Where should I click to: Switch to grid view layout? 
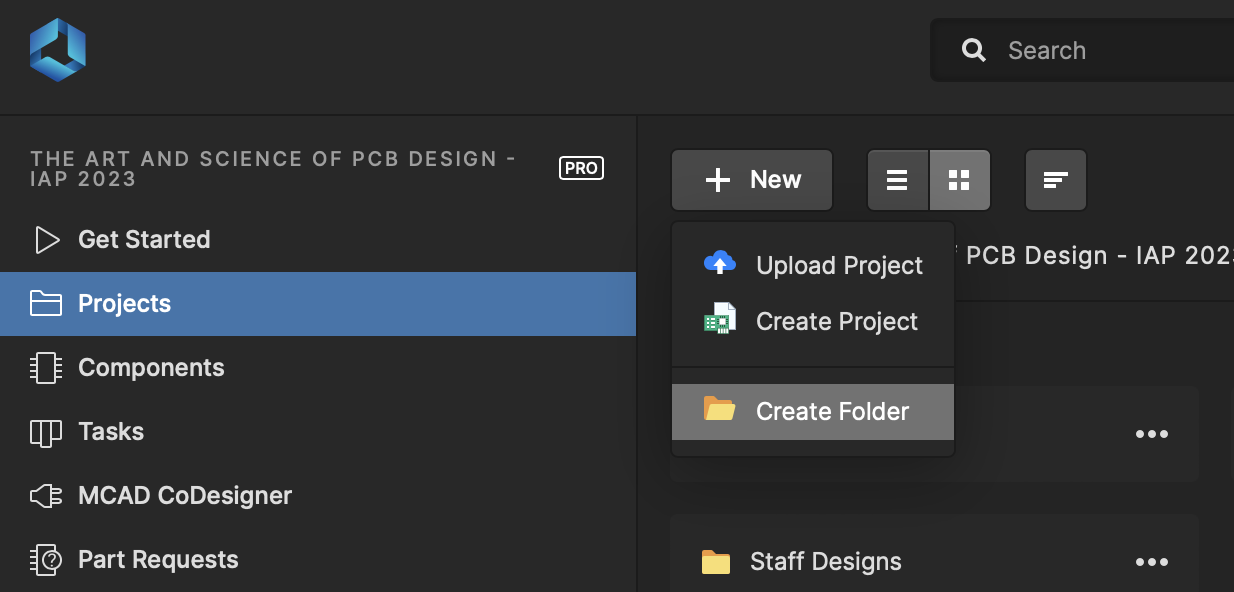click(x=960, y=180)
